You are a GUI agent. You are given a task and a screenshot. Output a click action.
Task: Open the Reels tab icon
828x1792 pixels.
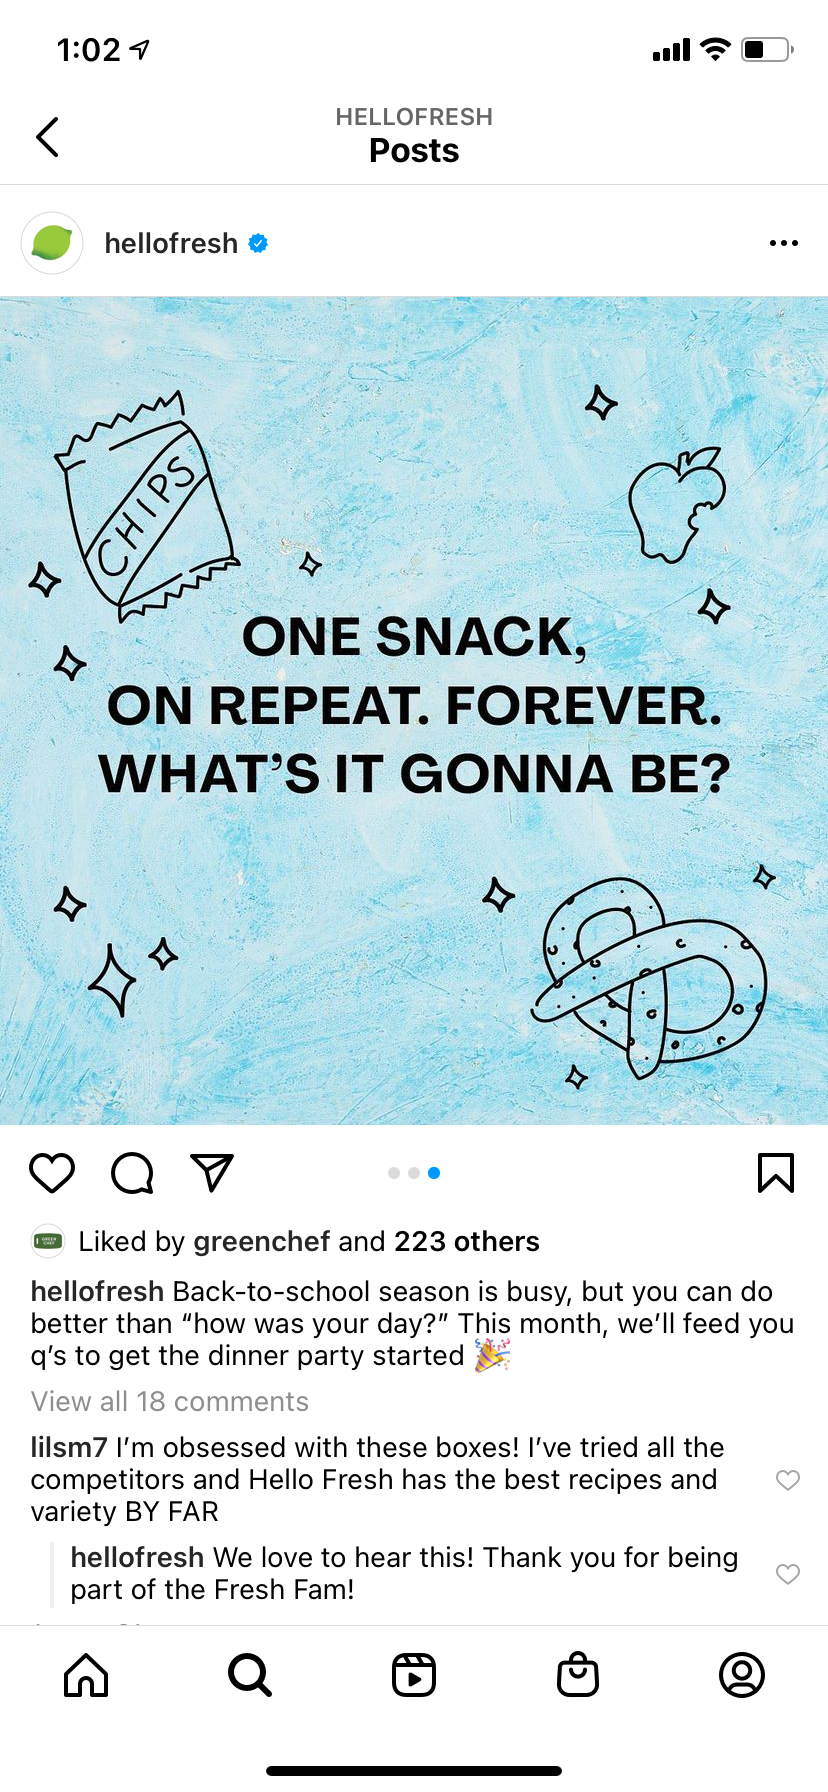click(x=414, y=1675)
